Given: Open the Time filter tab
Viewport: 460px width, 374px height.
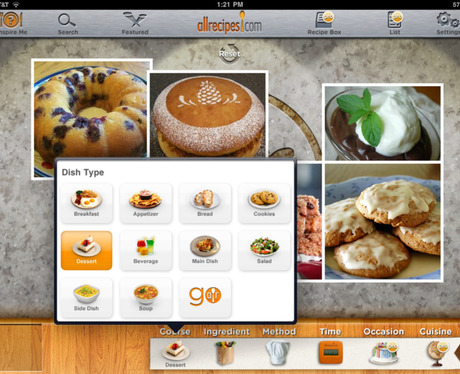Looking at the screenshot, I should (330, 332).
